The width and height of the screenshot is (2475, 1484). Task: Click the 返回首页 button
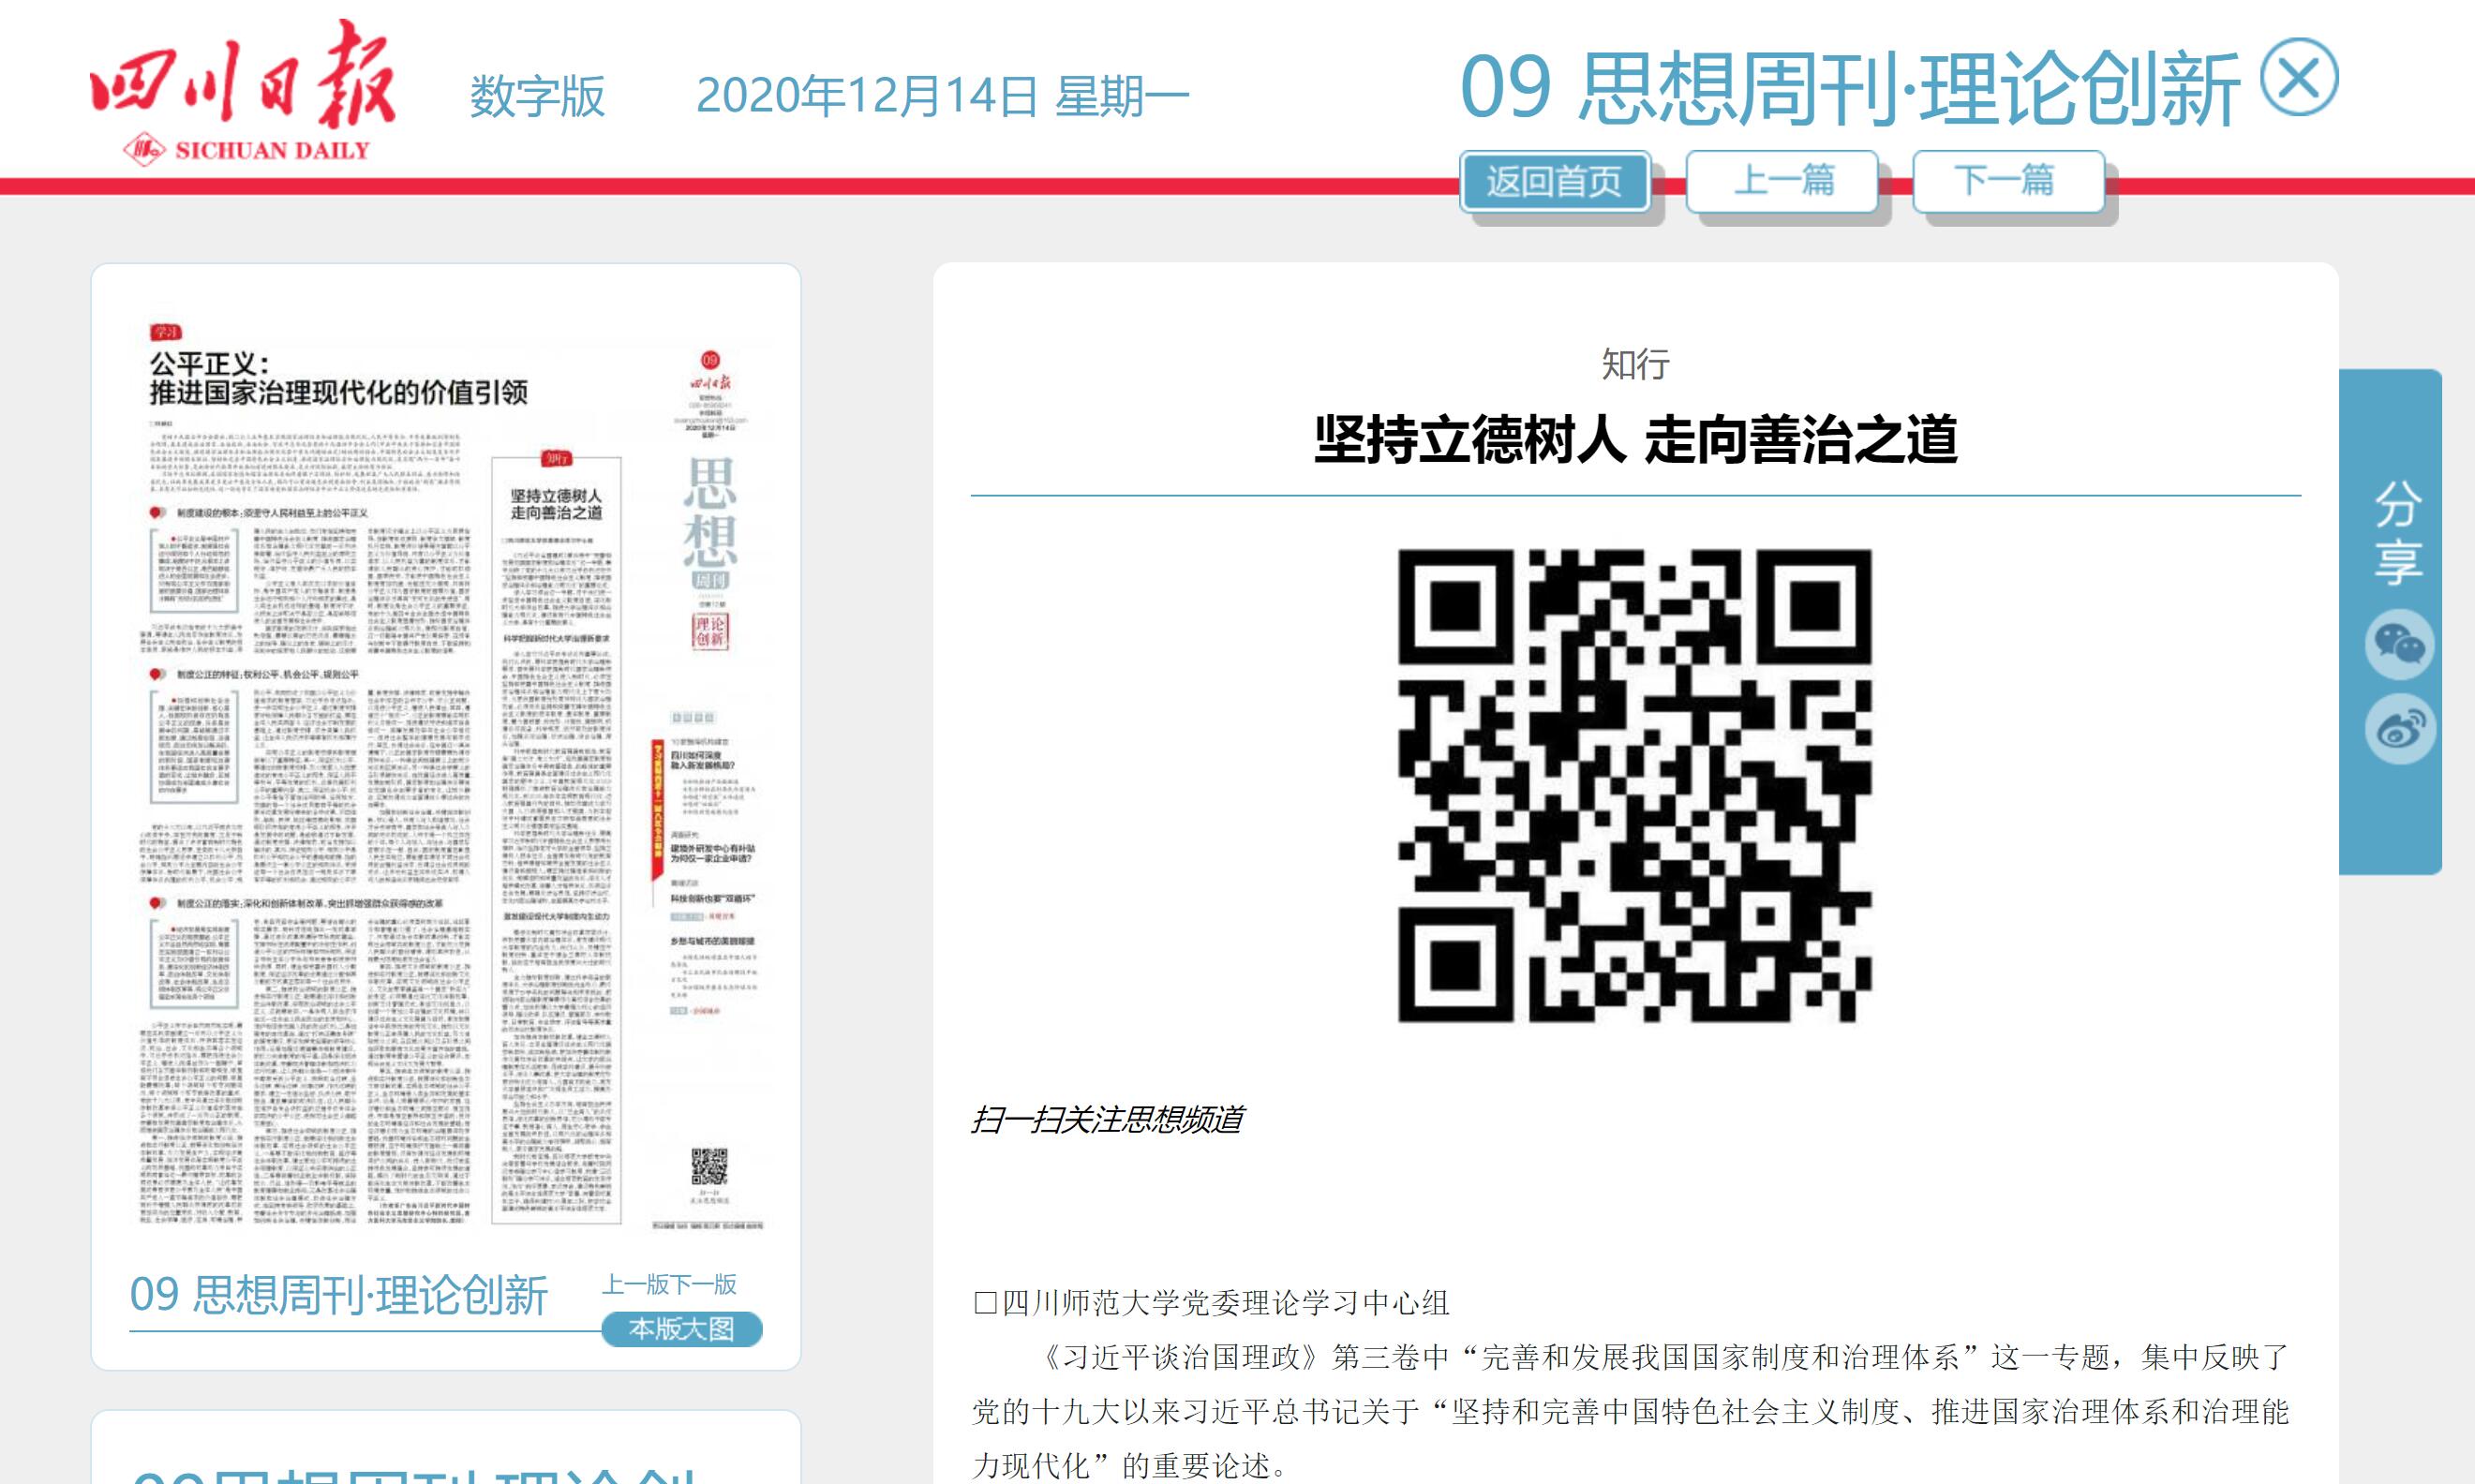pos(1554,181)
